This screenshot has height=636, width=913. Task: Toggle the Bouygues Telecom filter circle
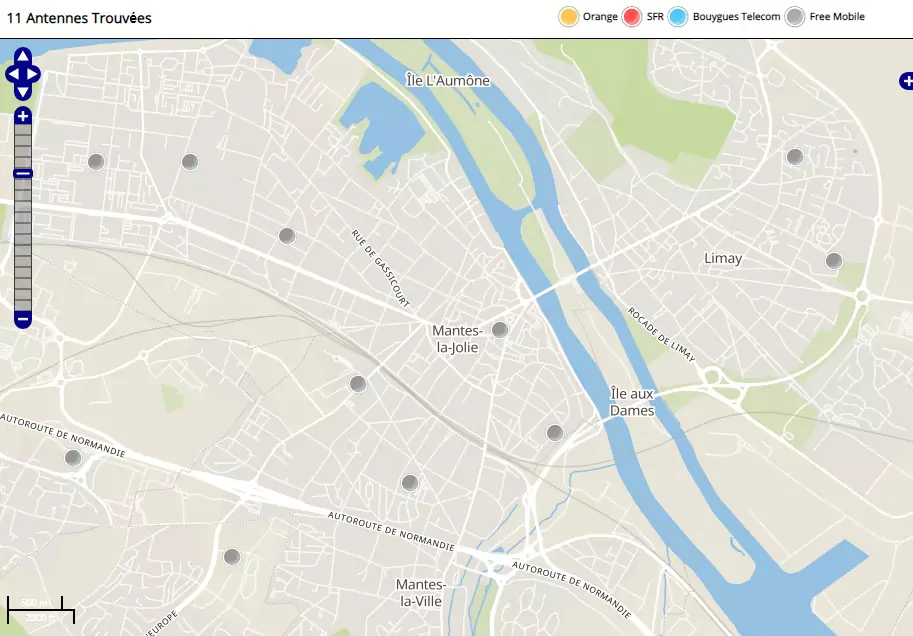coord(678,17)
